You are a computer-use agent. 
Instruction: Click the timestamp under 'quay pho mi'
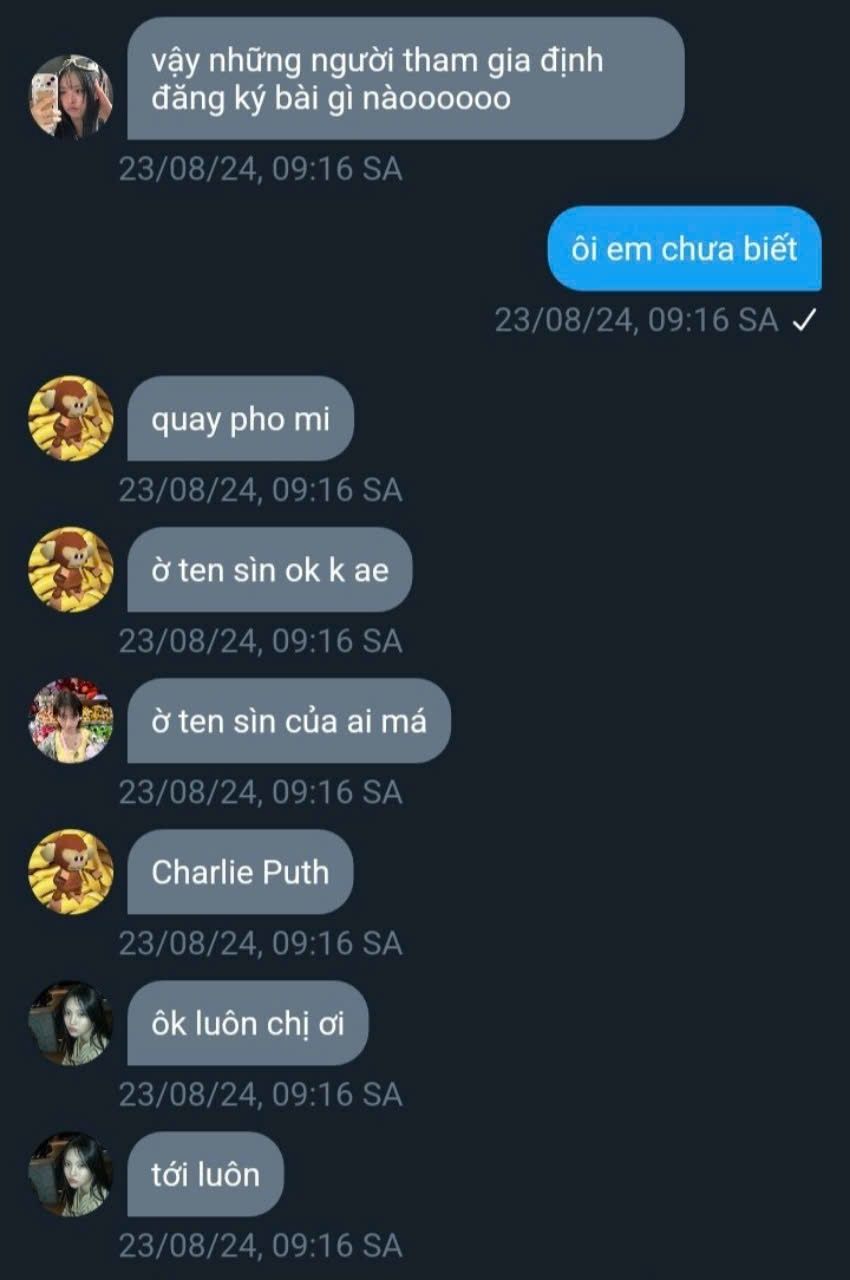[260, 490]
